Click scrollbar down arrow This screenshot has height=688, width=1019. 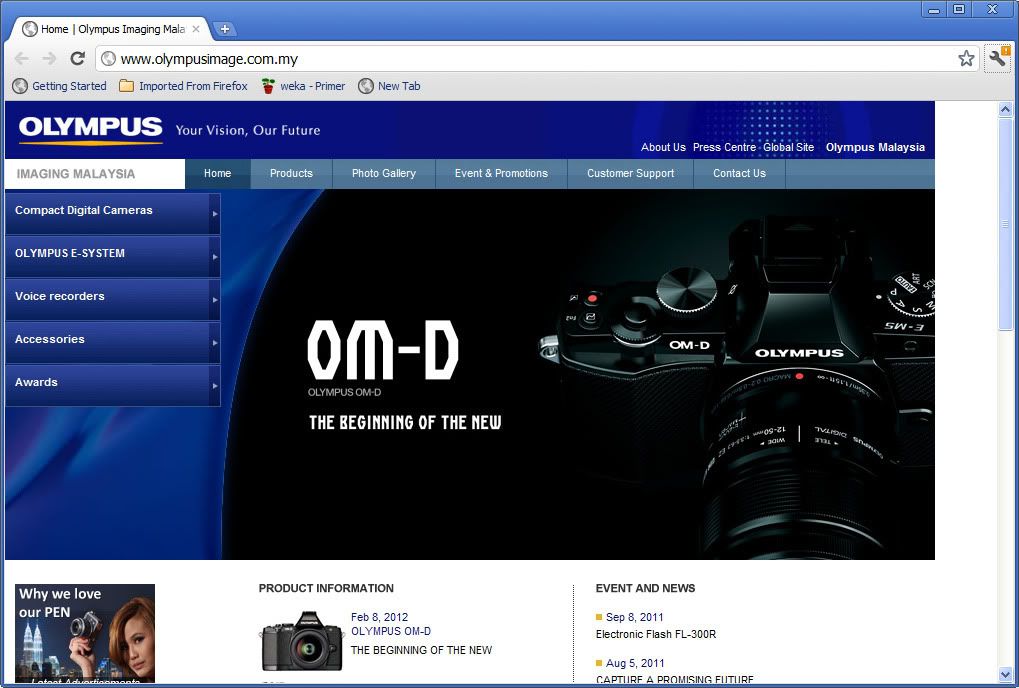(1005, 675)
